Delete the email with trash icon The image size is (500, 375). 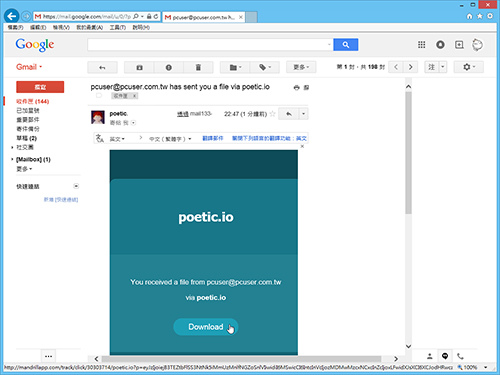[x=198, y=67]
